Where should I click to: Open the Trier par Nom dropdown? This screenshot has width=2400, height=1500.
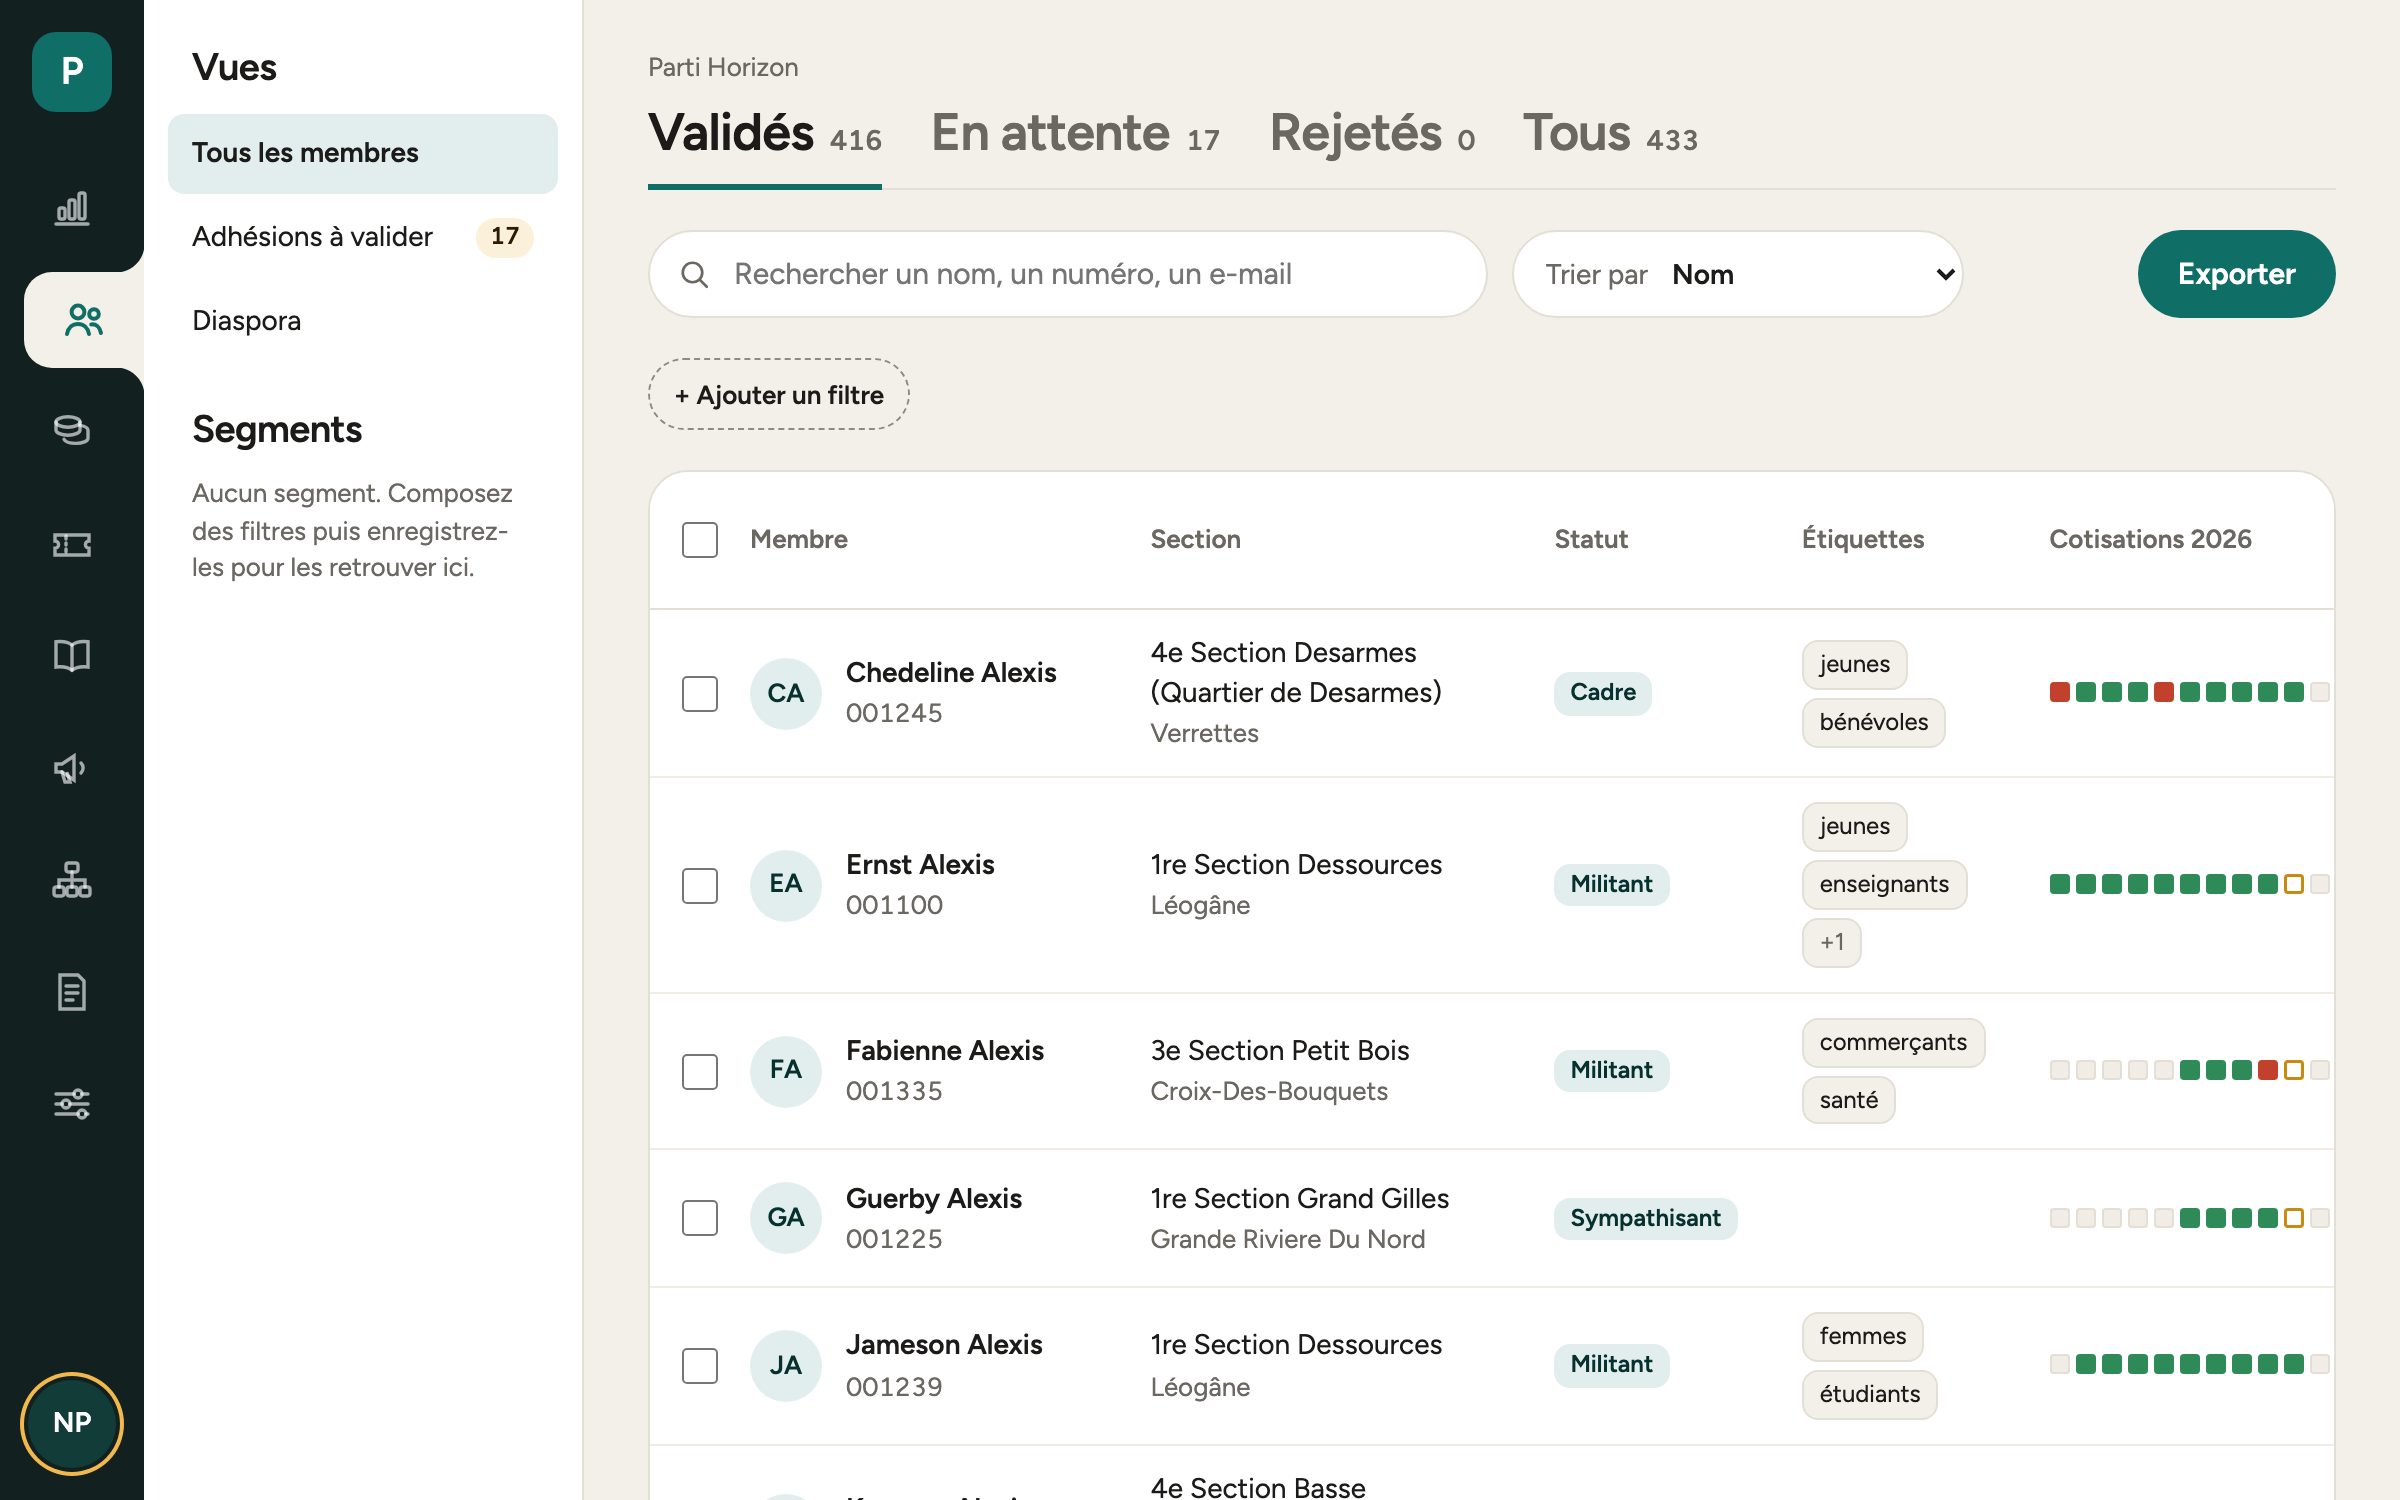coord(1738,274)
